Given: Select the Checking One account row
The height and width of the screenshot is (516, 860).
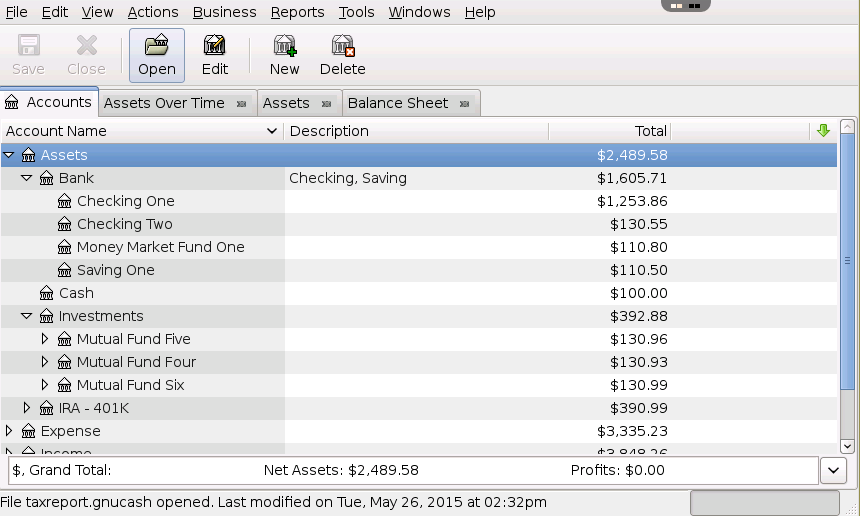Looking at the screenshot, I should (125, 201).
